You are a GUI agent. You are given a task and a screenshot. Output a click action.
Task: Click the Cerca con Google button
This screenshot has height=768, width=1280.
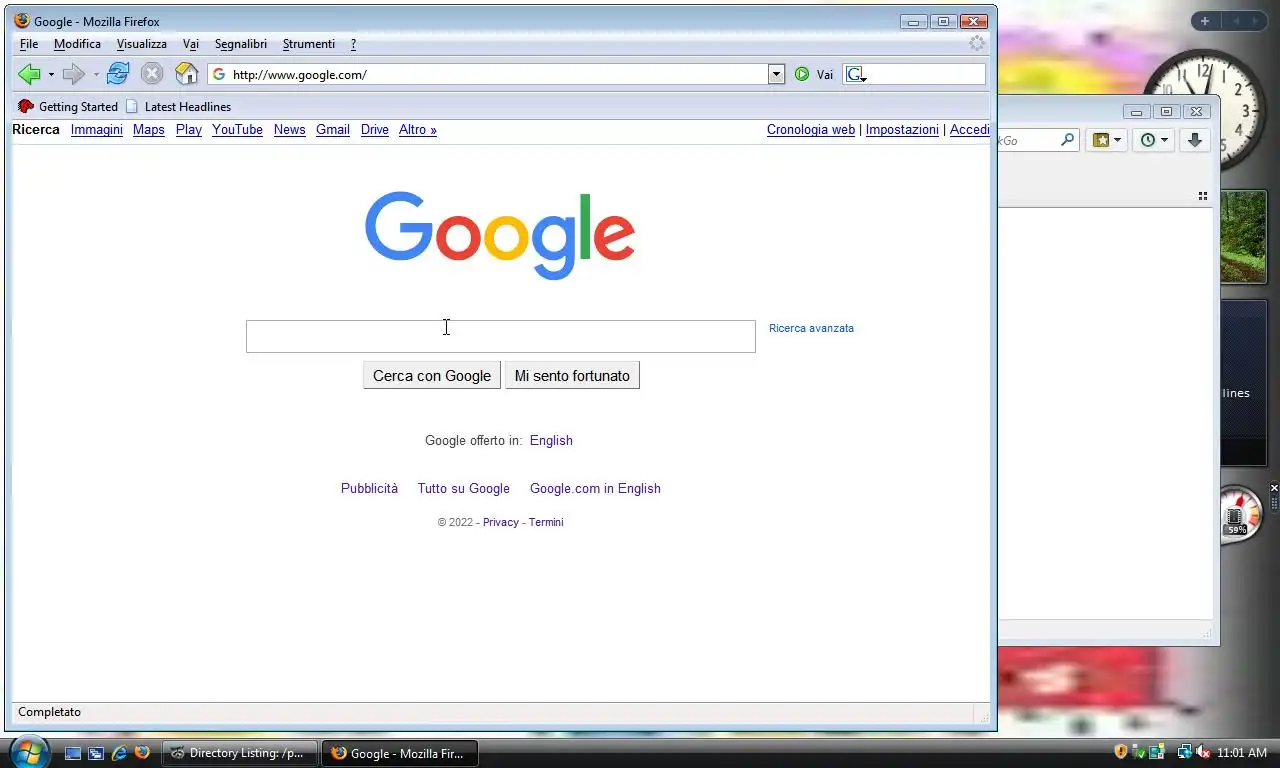(432, 376)
